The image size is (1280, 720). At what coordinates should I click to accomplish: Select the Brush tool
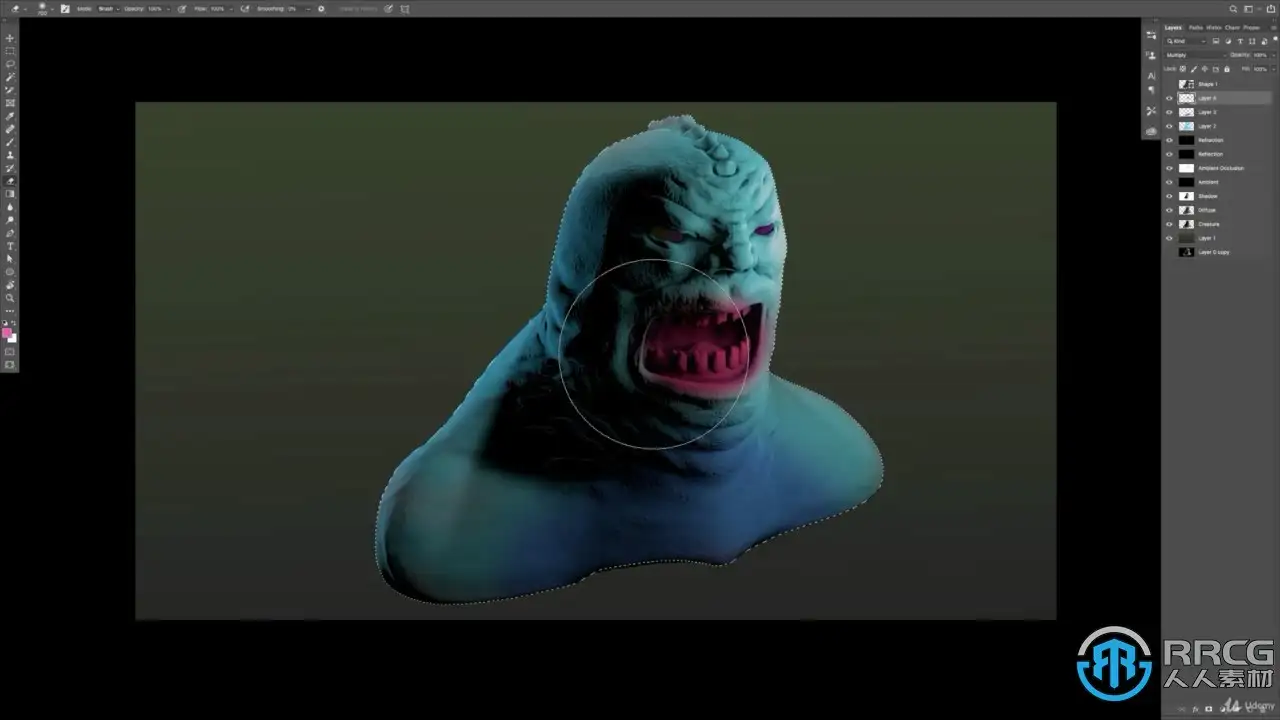(x=10, y=142)
